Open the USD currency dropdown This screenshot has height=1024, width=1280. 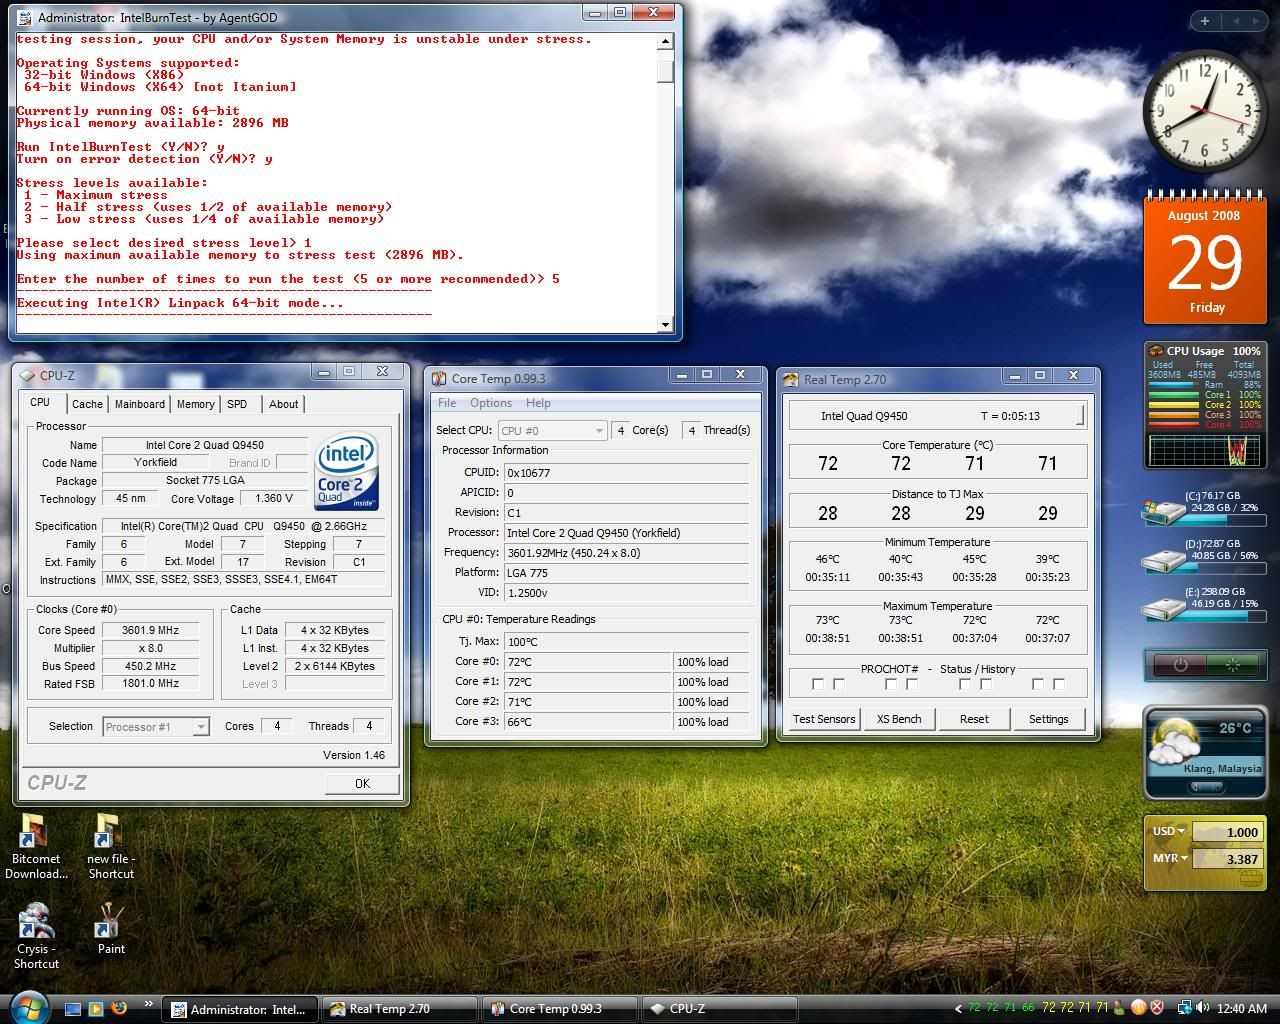[1168, 831]
